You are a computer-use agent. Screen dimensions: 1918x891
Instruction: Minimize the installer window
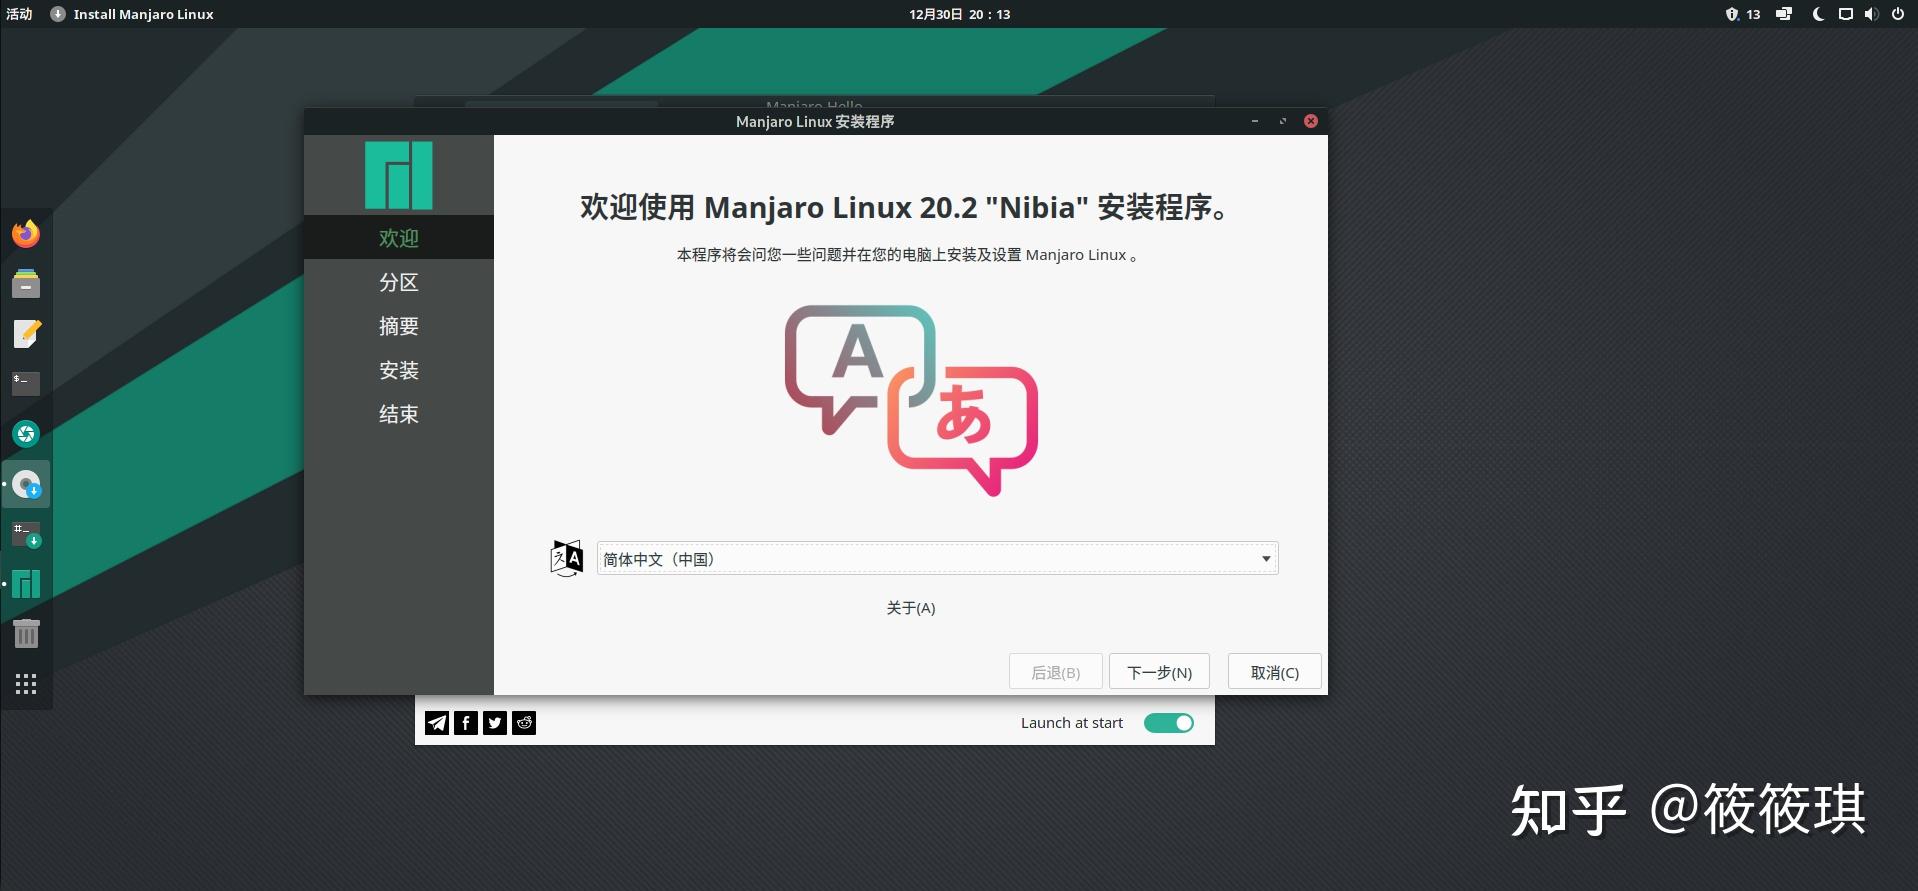(x=1254, y=121)
